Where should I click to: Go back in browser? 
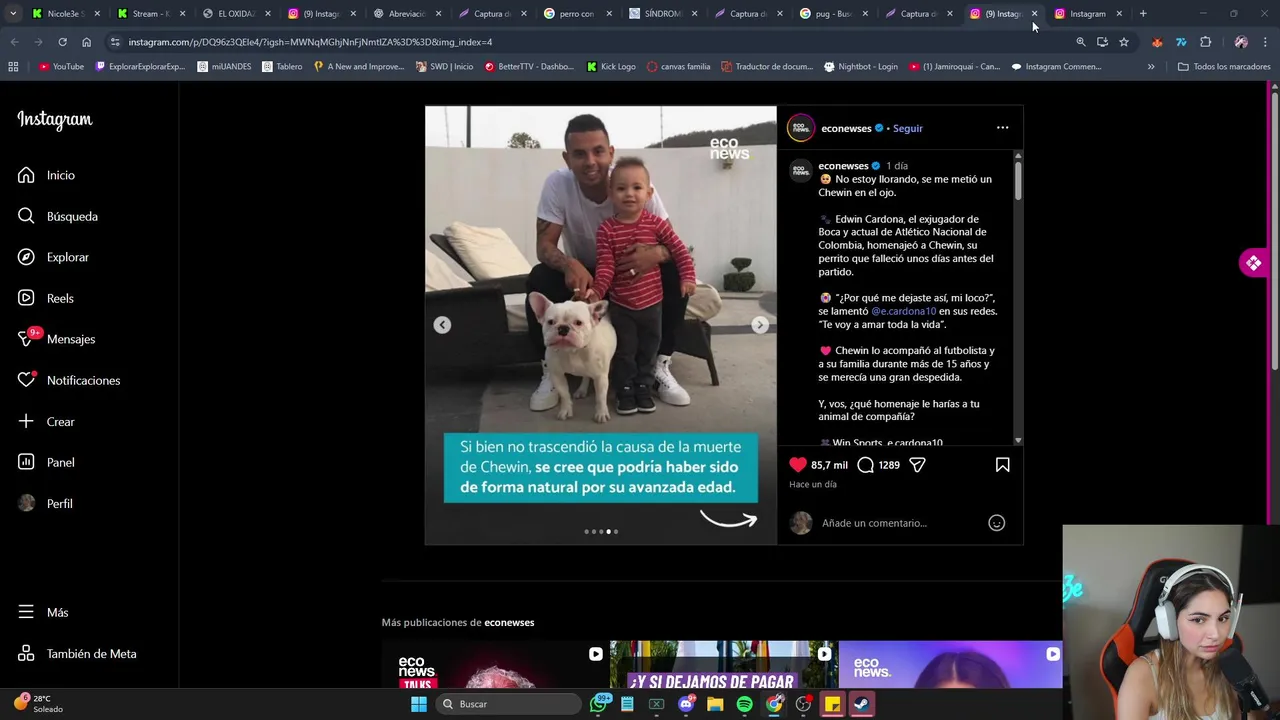coord(14,42)
